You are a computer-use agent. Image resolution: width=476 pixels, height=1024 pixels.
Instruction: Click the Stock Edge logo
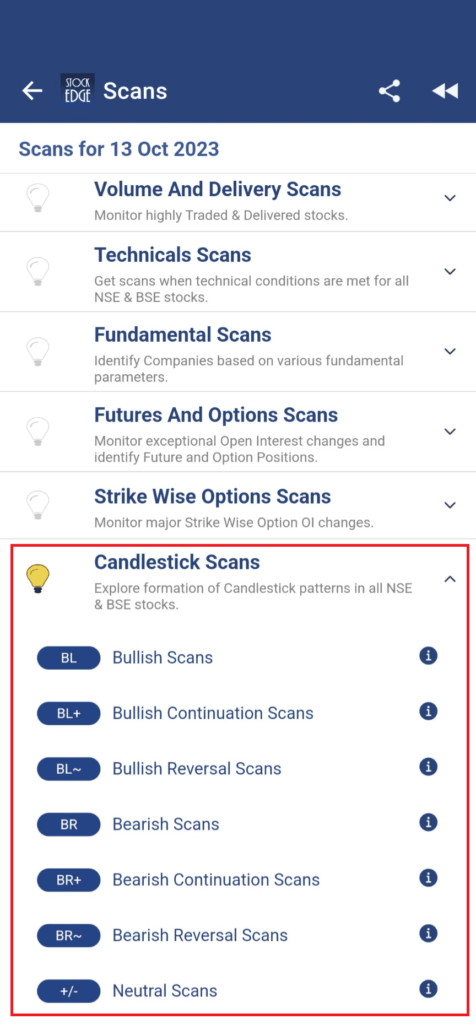pos(77,91)
